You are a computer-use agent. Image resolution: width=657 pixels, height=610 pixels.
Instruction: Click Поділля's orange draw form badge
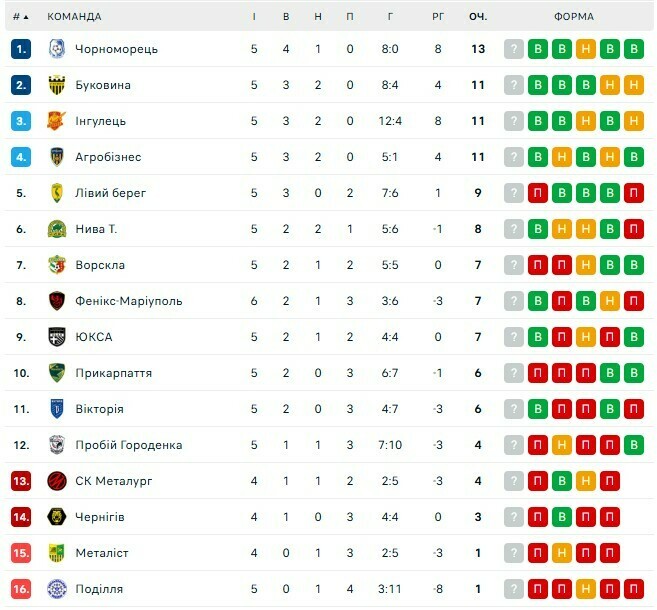(x=586, y=589)
